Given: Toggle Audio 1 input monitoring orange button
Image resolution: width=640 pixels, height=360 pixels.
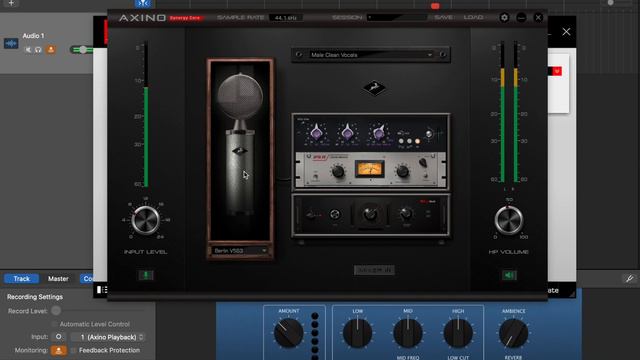Looking at the screenshot, I should point(51,50).
